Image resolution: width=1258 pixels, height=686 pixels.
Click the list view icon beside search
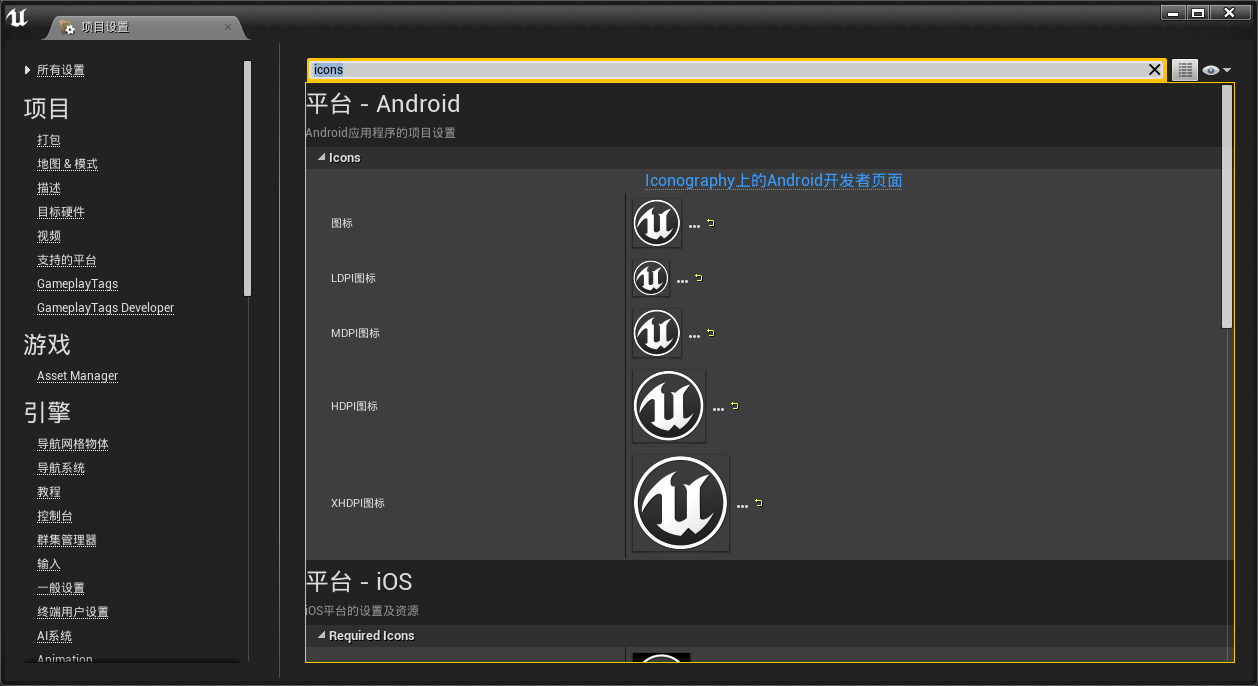[x=1185, y=70]
